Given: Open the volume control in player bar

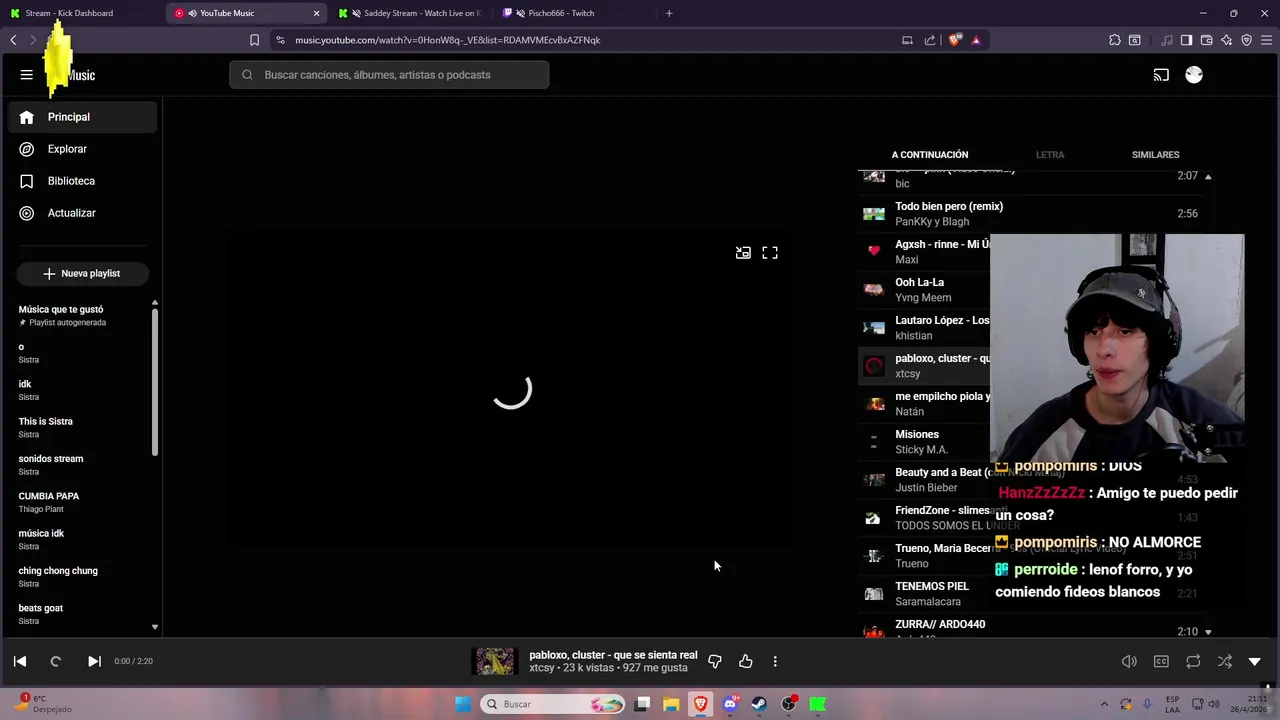Looking at the screenshot, I should pyautogui.click(x=1129, y=661).
